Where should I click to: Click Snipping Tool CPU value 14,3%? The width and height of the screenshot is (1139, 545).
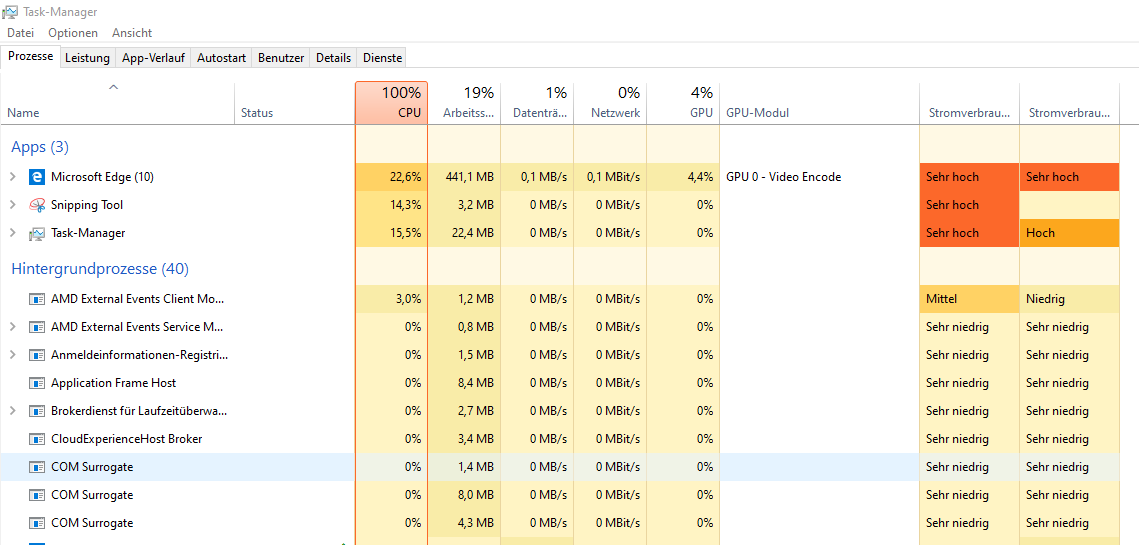[x=392, y=205]
